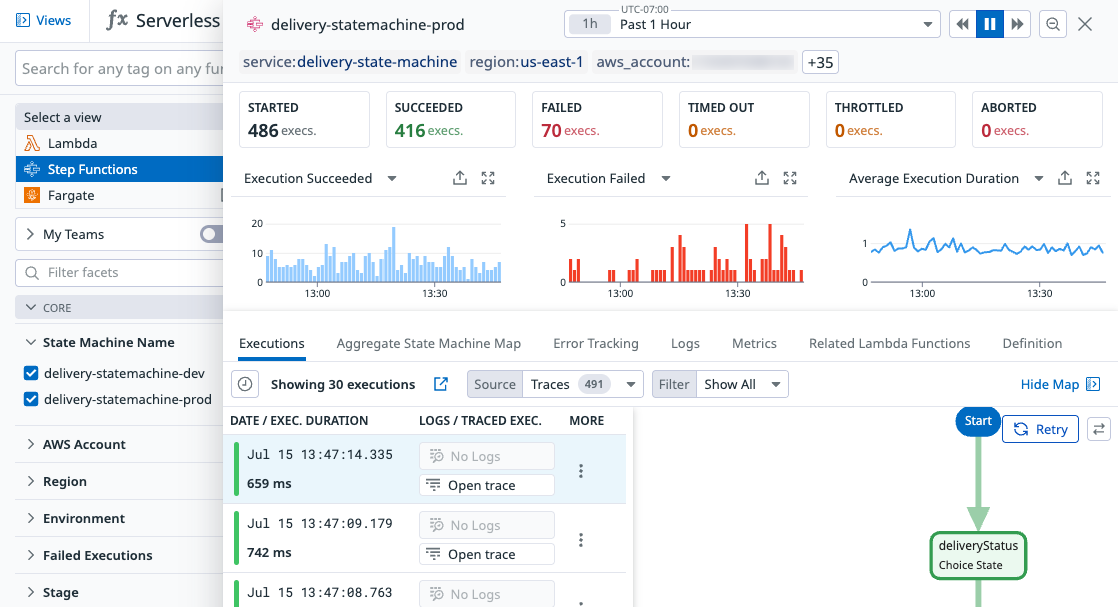This screenshot has height=607, width=1118.
Task: Expand Execution Succeeded graph to fullscreen
Action: click(x=488, y=178)
